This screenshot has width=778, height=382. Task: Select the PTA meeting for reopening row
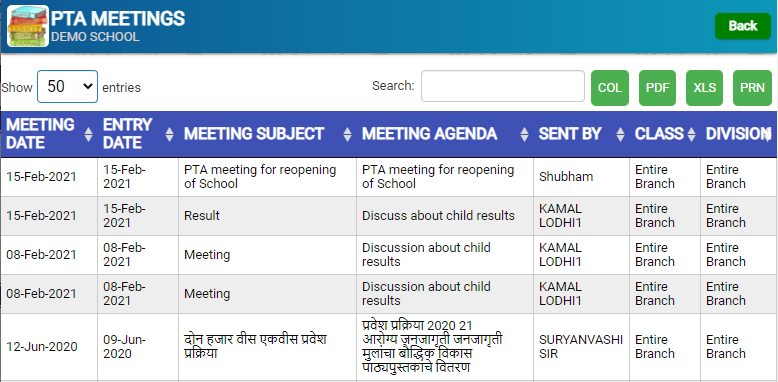coord(389,177)
